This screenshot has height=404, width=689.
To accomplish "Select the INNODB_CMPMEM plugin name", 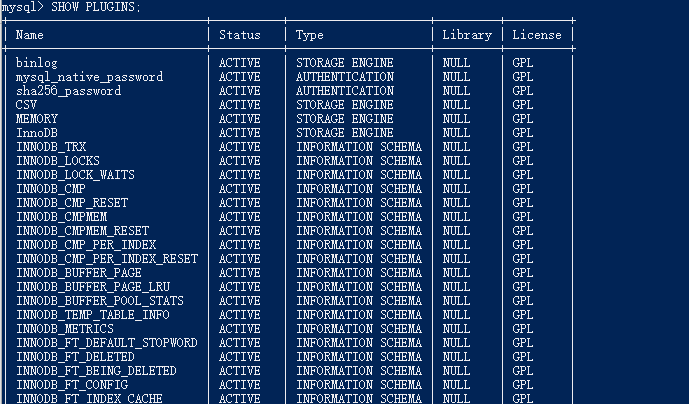I will (x=62, y=218).
